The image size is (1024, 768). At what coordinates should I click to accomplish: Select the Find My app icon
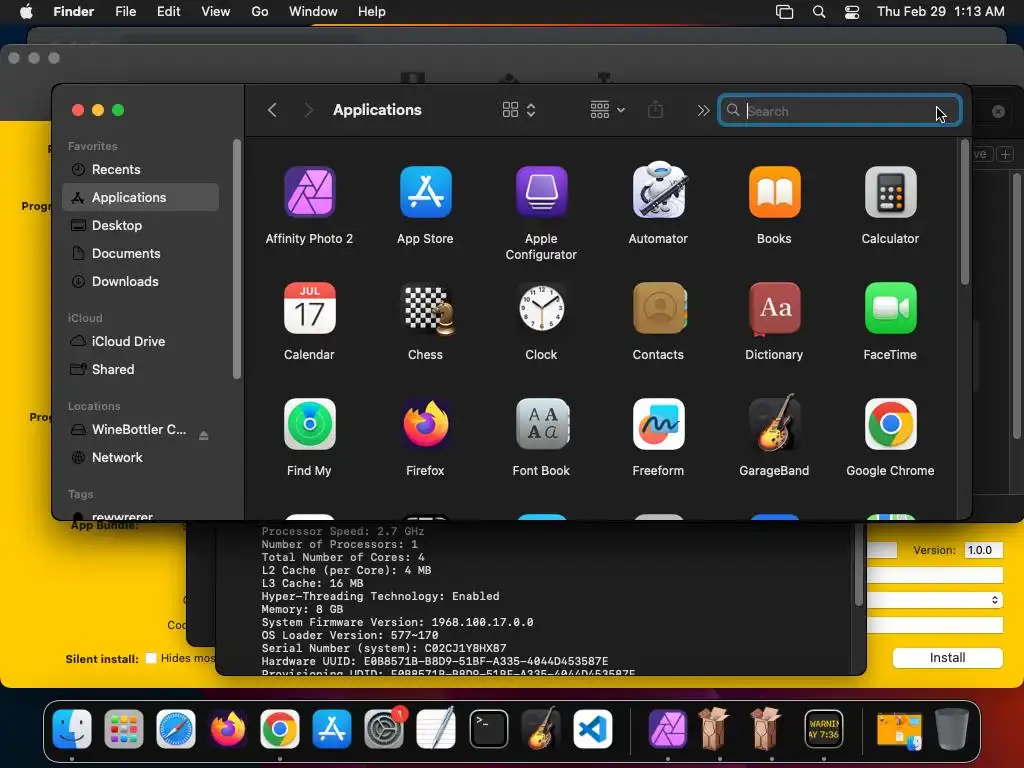tap(310, 424)
